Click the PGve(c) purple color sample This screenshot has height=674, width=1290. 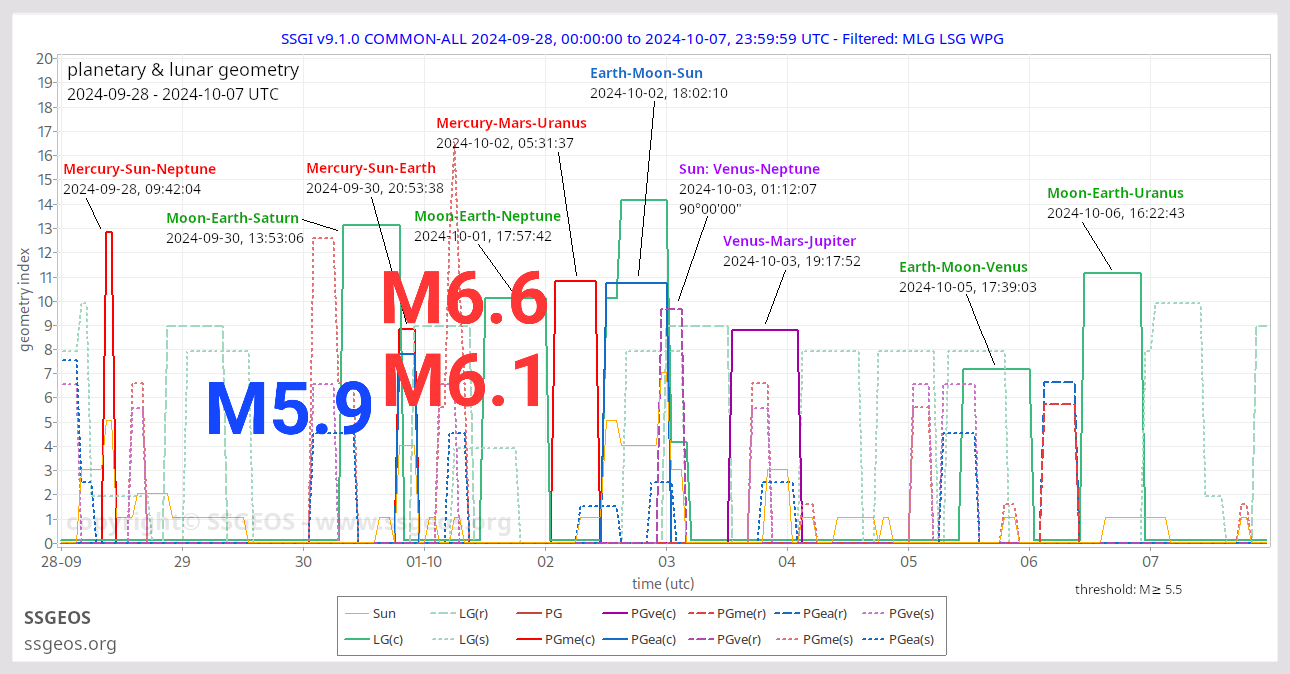tap(613, 613)
